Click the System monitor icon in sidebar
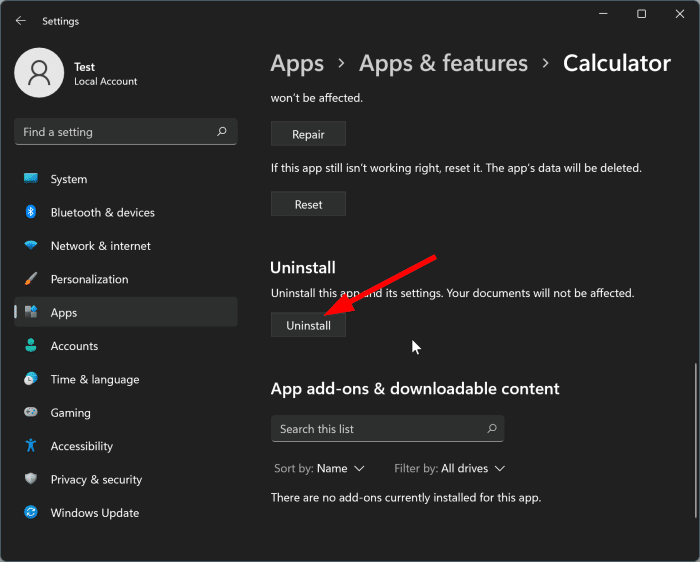 tap(31, 179)
